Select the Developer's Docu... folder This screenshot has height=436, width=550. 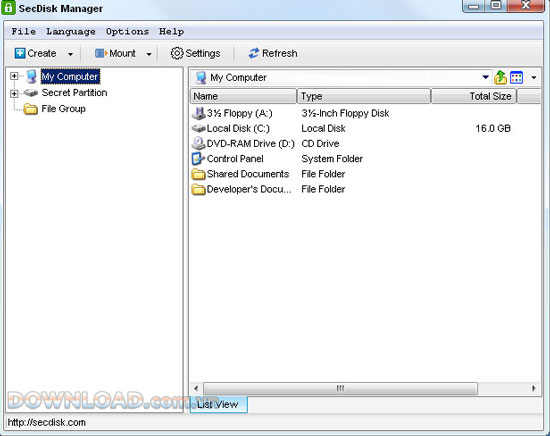pos(249,189)
